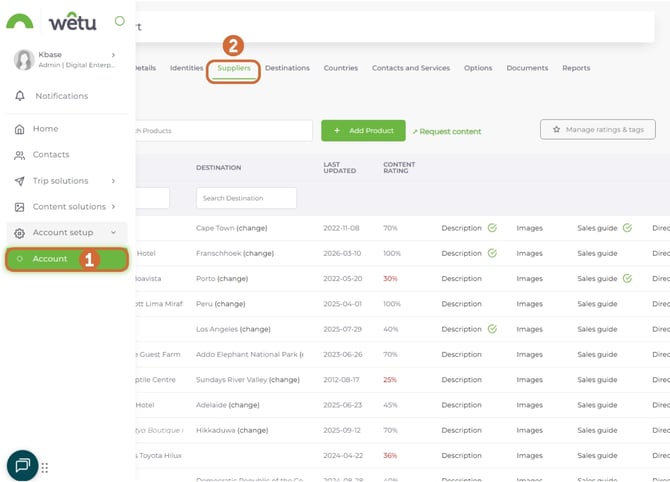Click the Search Destination input field

(x=246, y=198)
